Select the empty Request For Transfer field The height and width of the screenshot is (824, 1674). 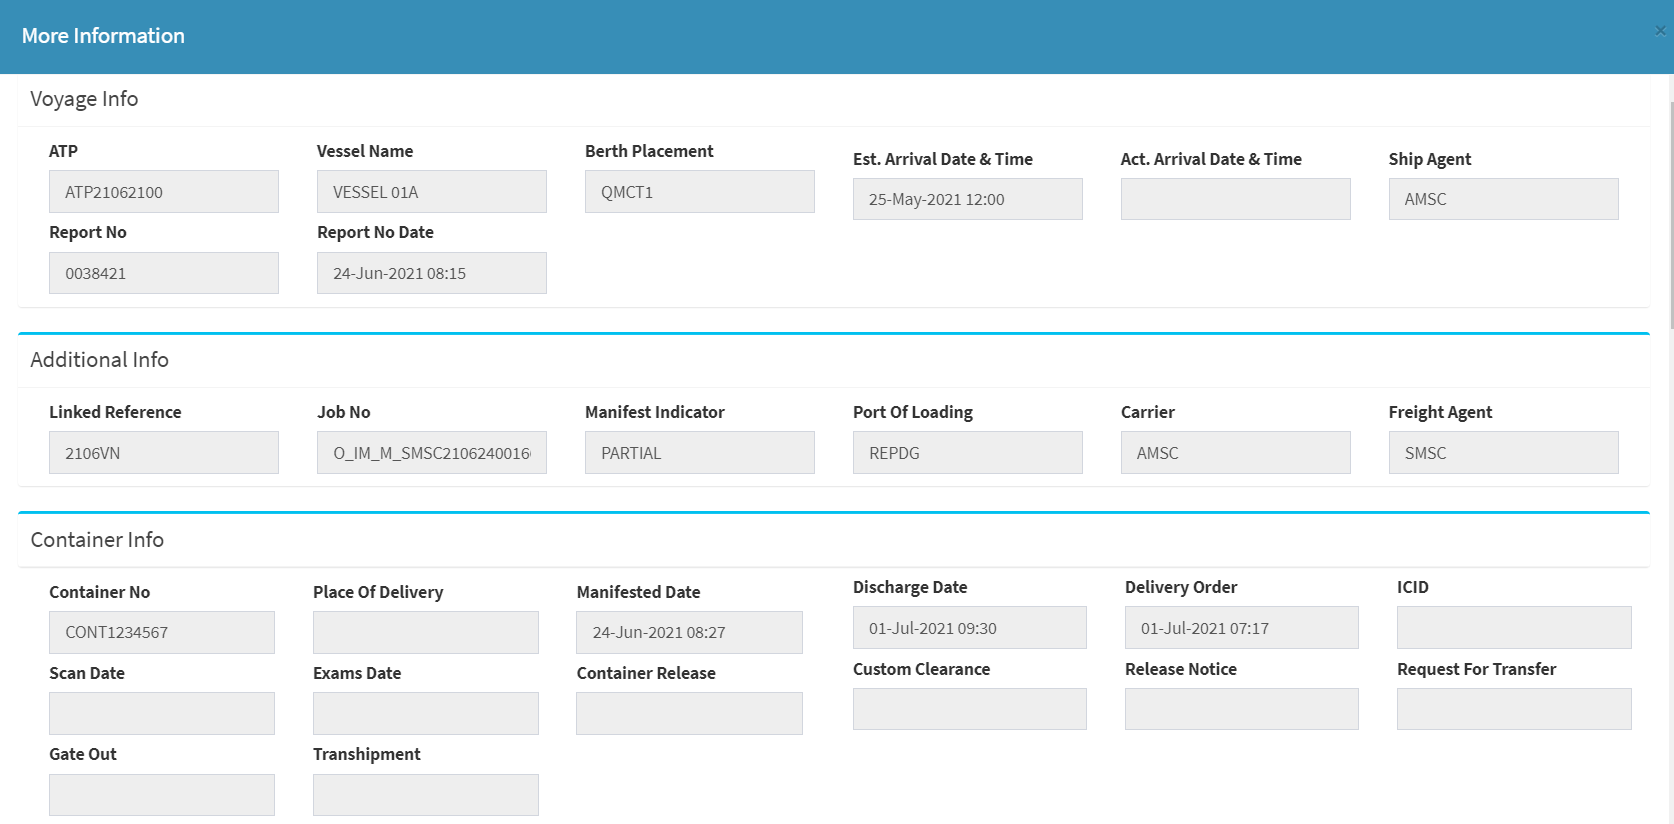point(1514,709)
